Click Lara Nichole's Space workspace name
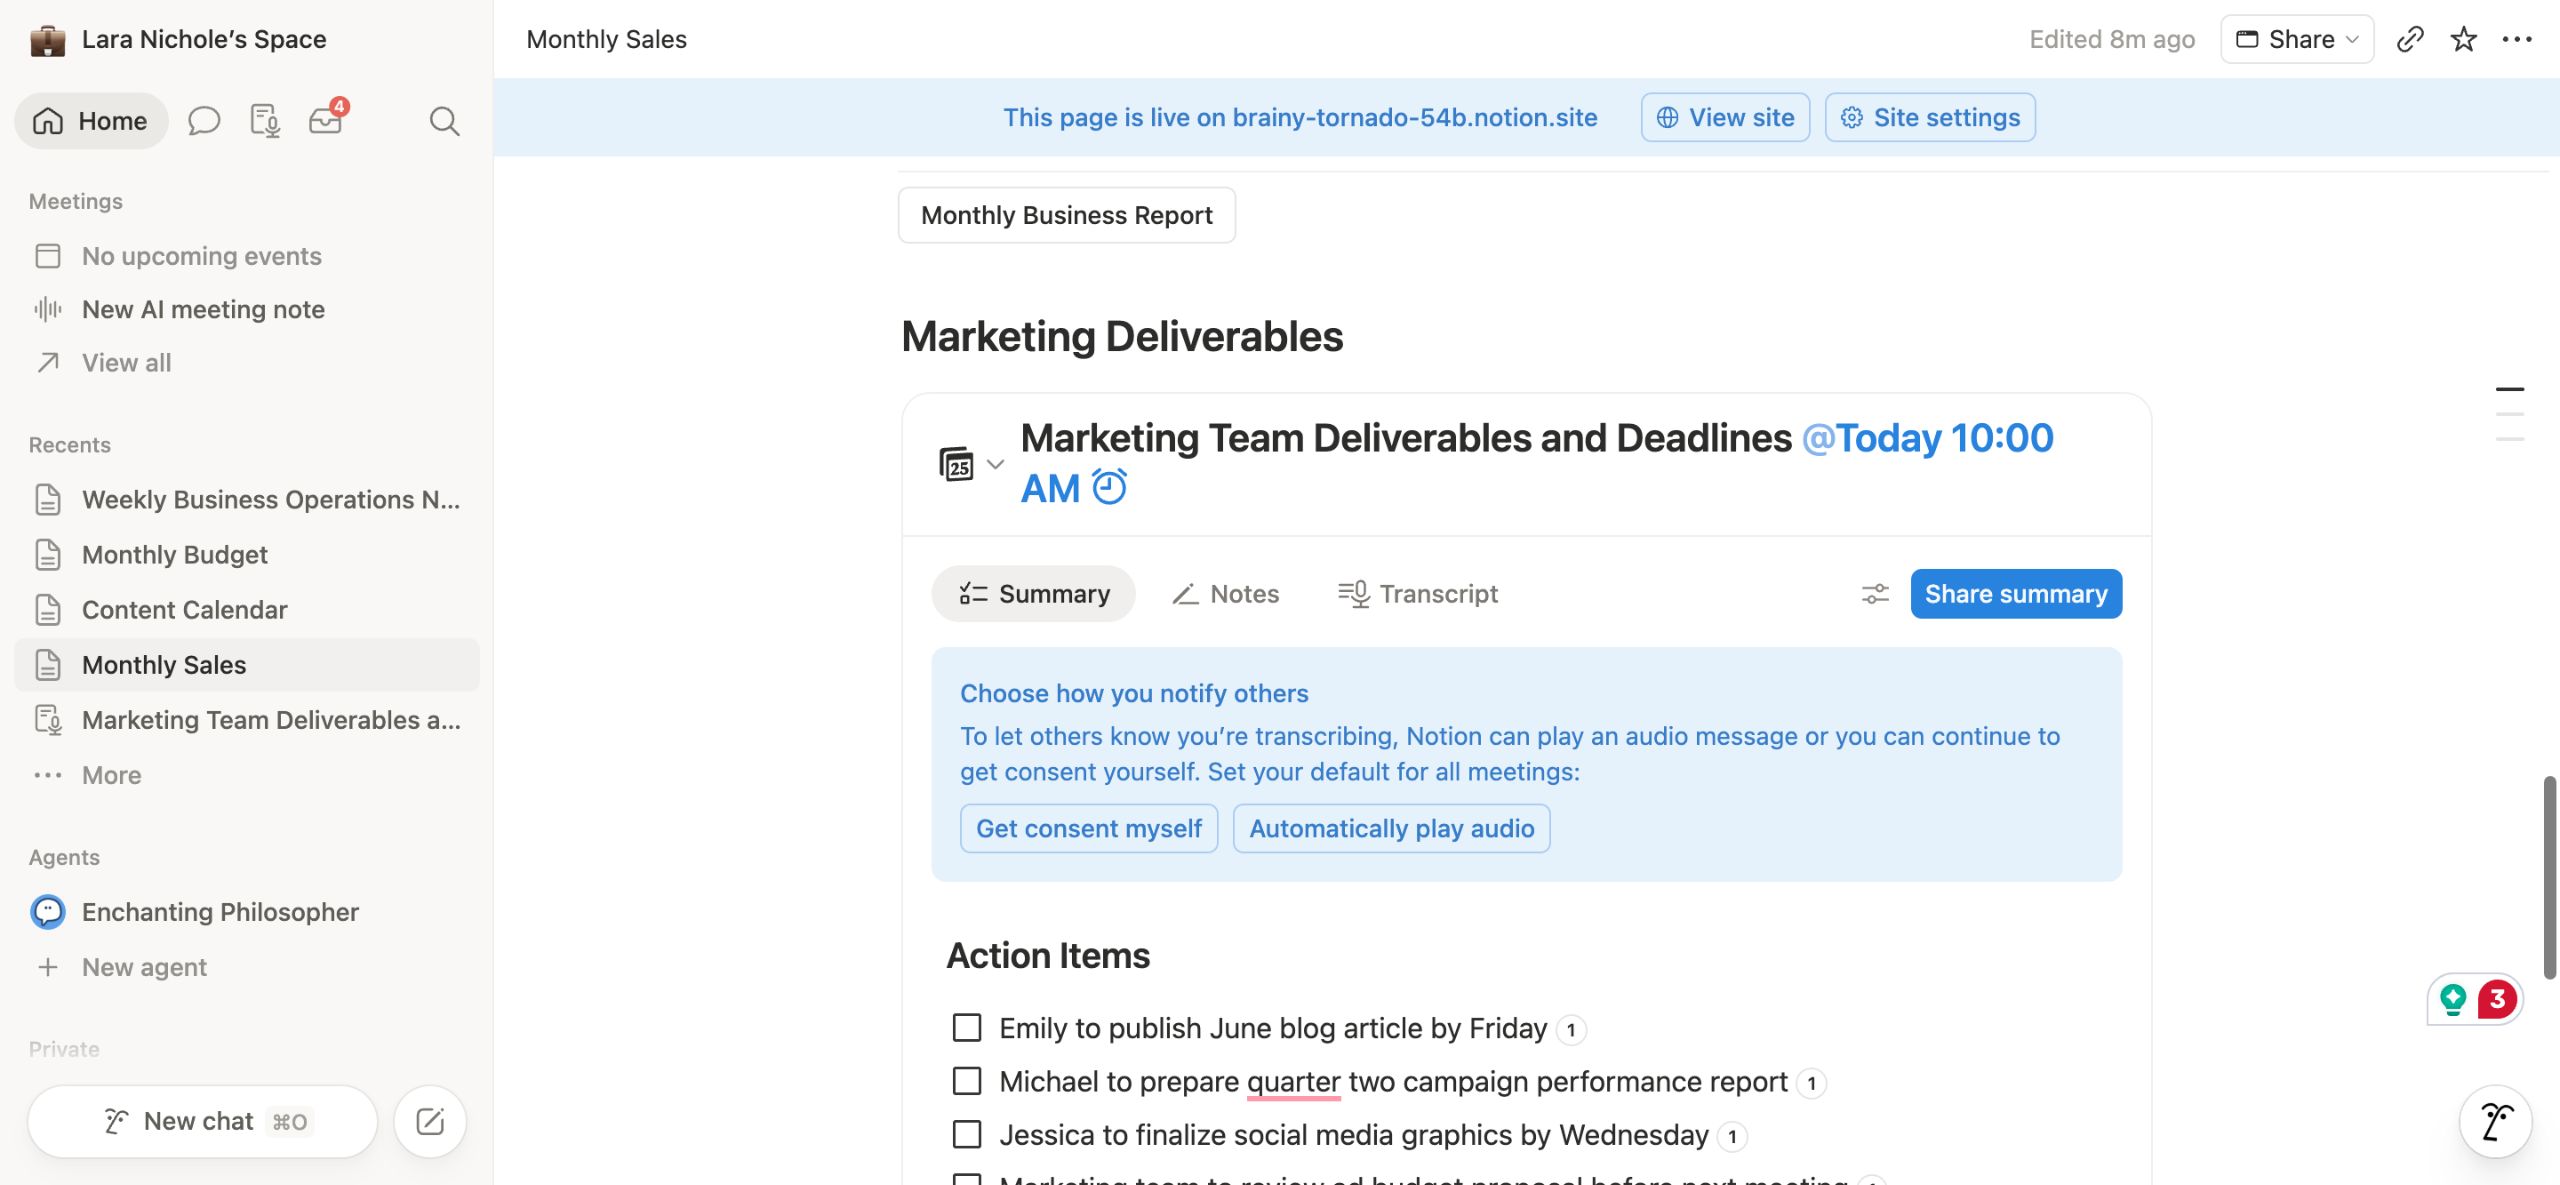 click(x=204, y=39)
